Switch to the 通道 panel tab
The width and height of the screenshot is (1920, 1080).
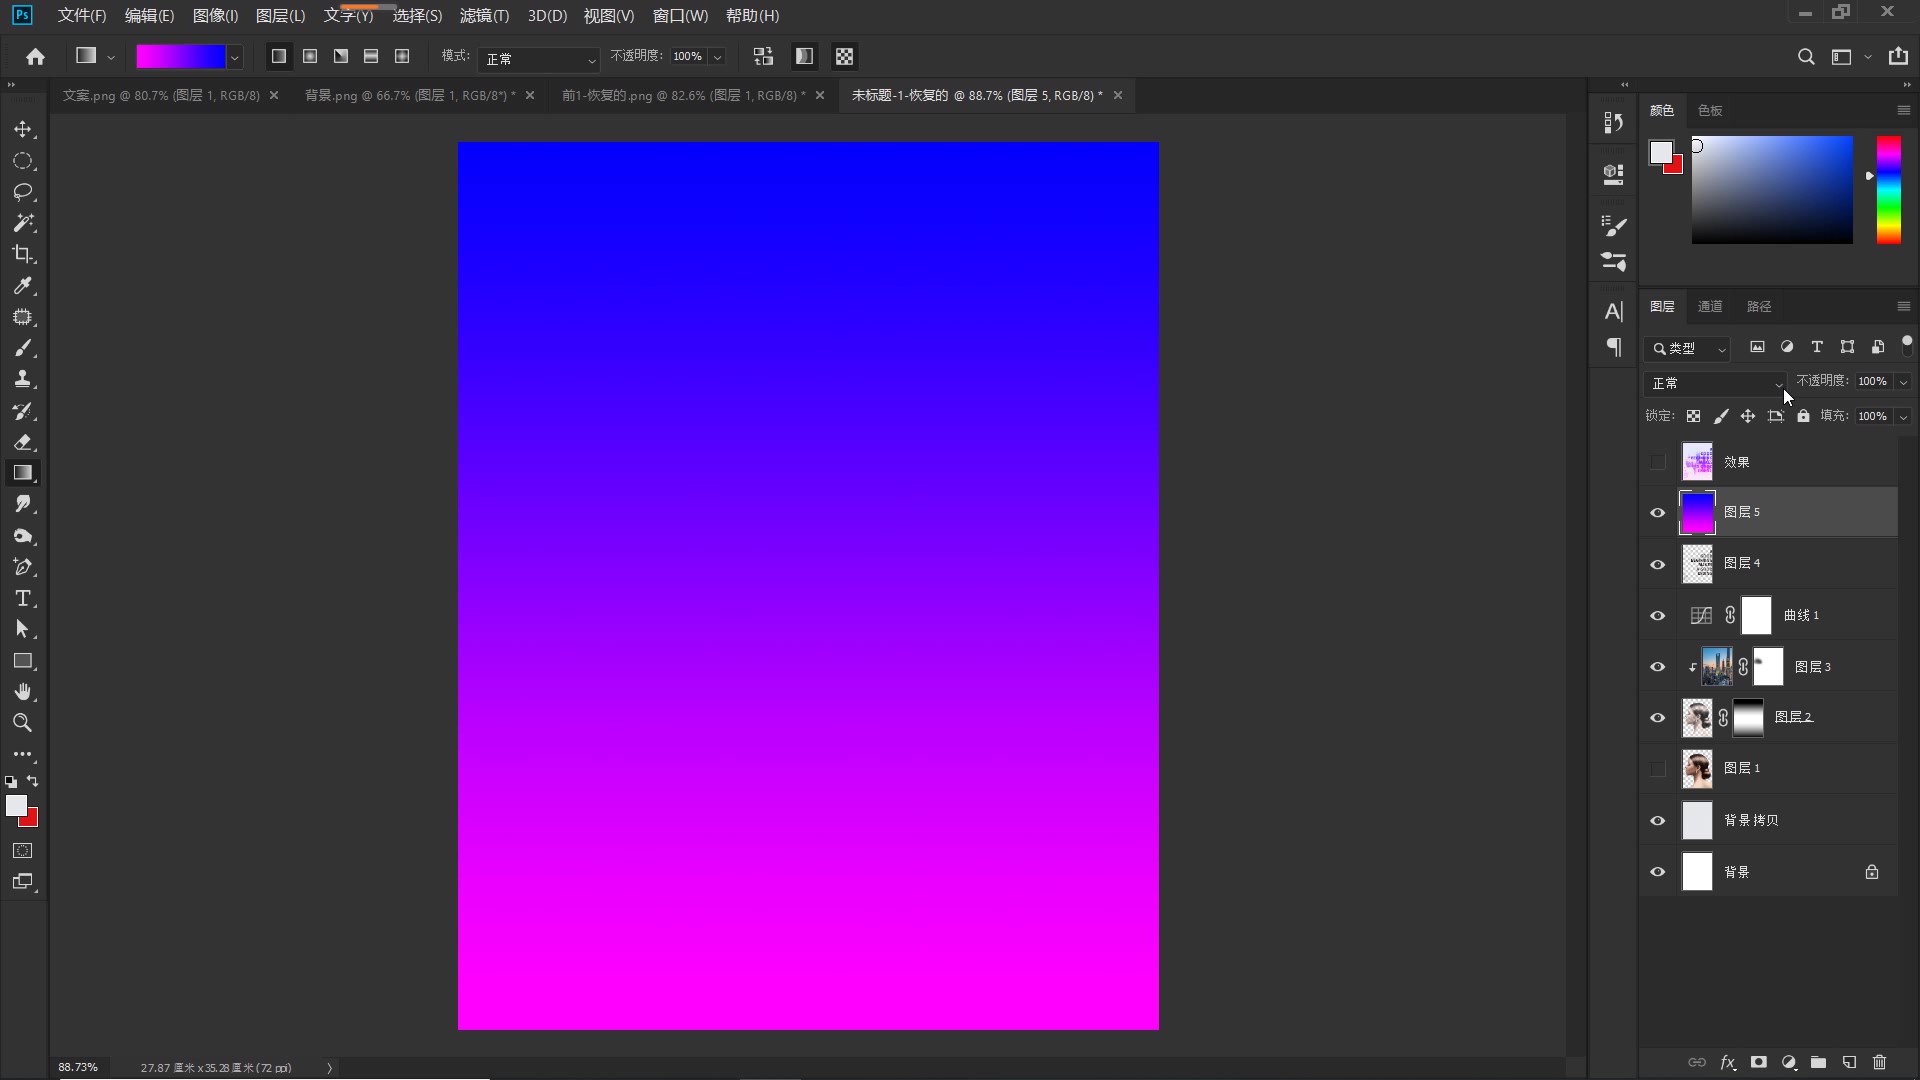(x=1710, y=306)
